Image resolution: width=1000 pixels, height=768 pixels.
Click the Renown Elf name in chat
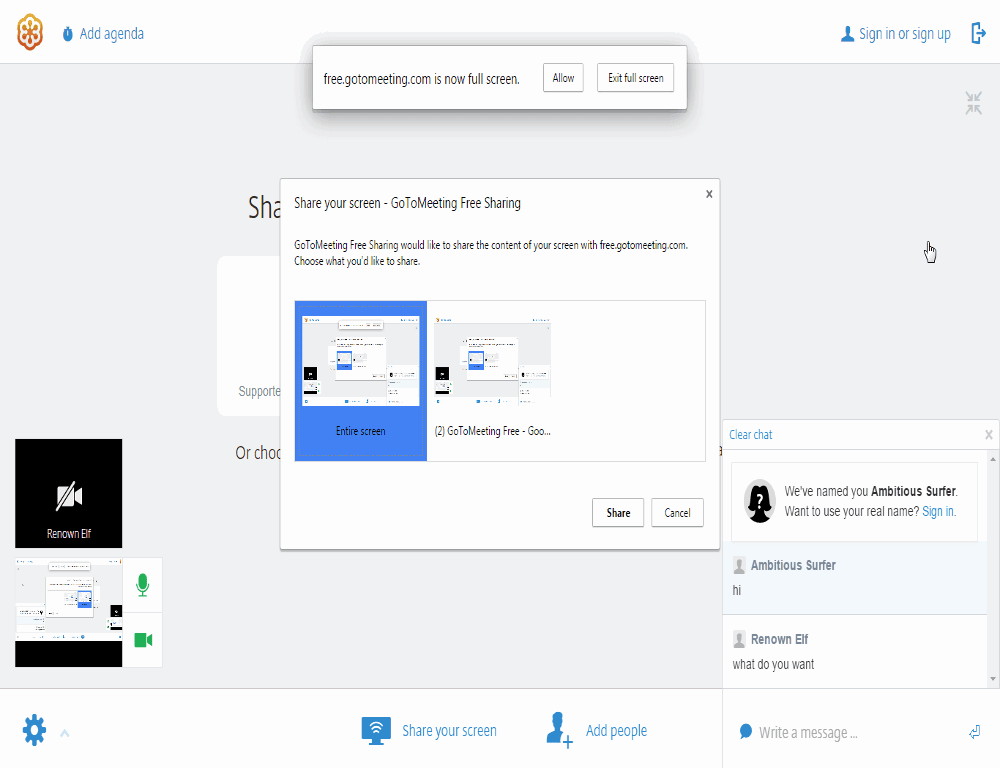[x=779, y=639]
